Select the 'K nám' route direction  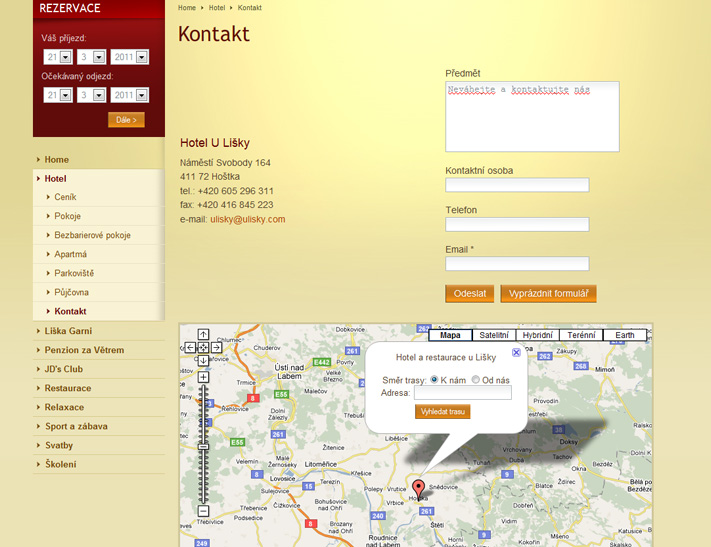(x=434, y=380)
